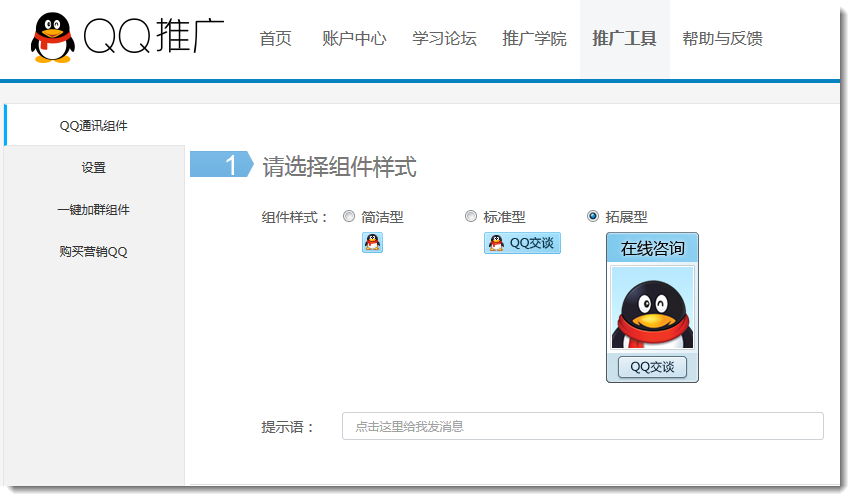Open 推广学院 in the top menu

coord(534,39)
